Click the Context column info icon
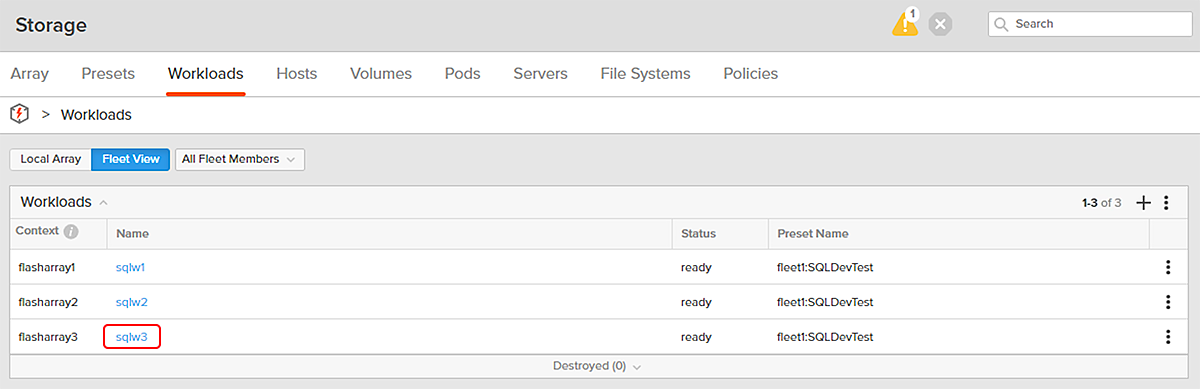This screenshot has height=389, width=1200. point(71,232)
